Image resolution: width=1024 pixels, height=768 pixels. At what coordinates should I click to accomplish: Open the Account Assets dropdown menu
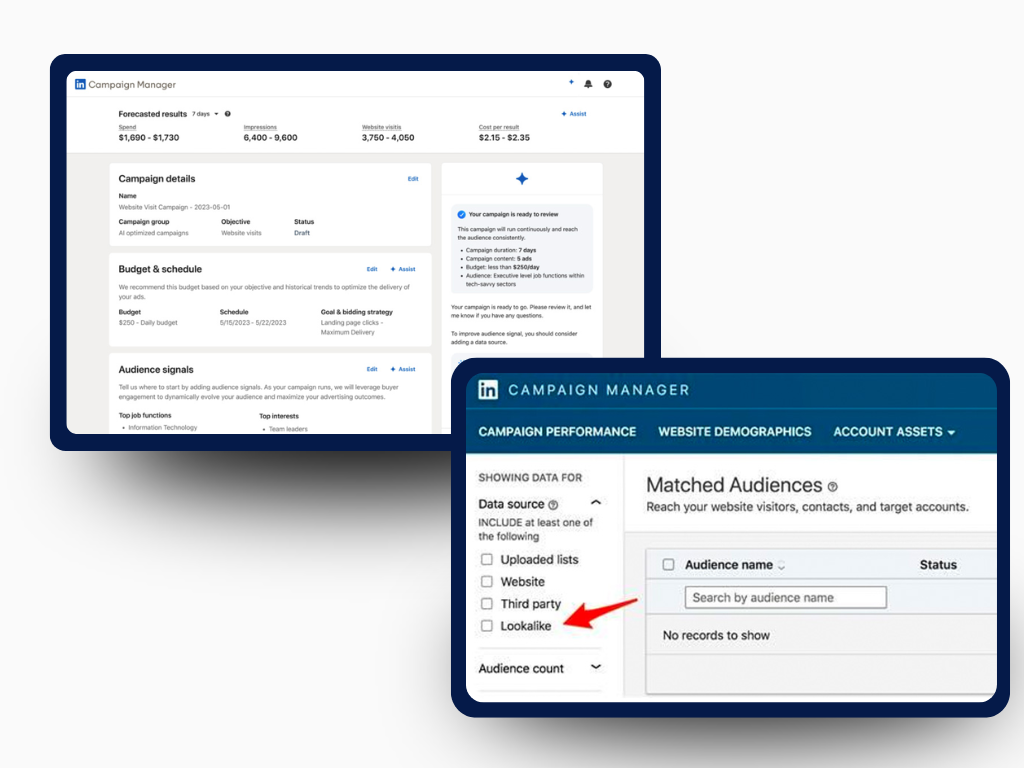pyautogui.click(x=894, y=432)
